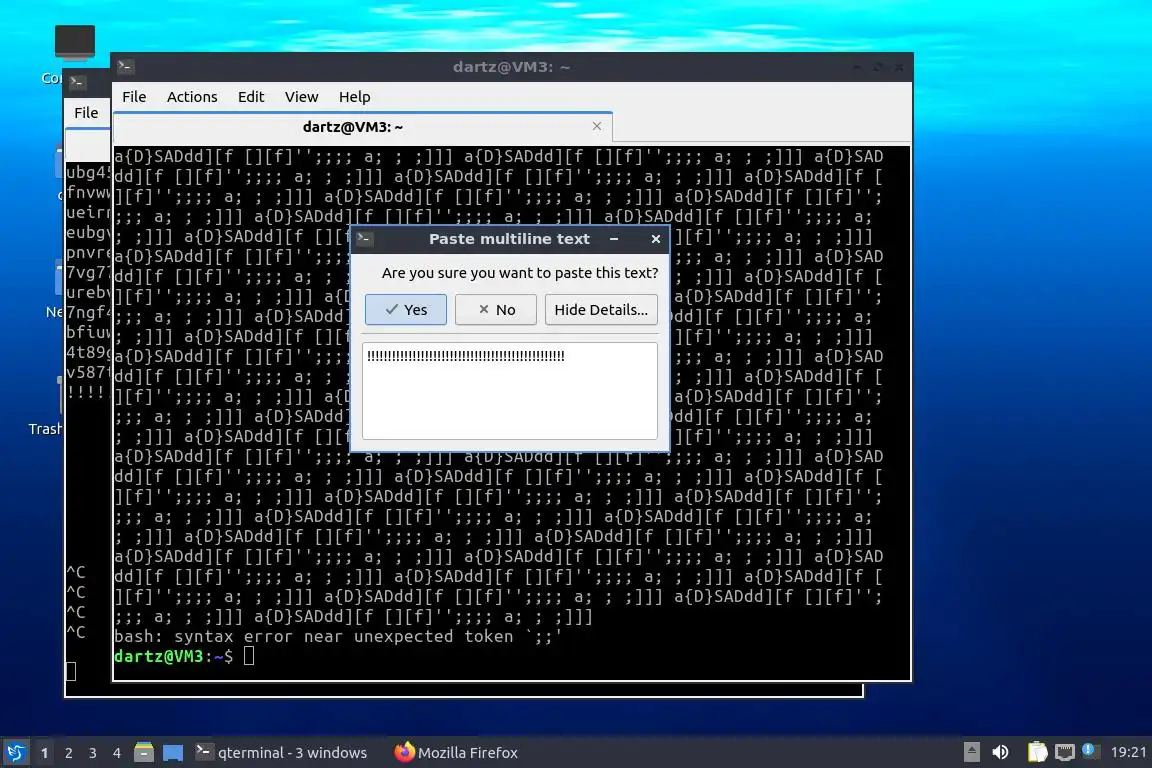The image size is (1152, 768).
Task: Click the terminal icon in back window titlebar
Action: pyautogui.click(x=77, y=82)
